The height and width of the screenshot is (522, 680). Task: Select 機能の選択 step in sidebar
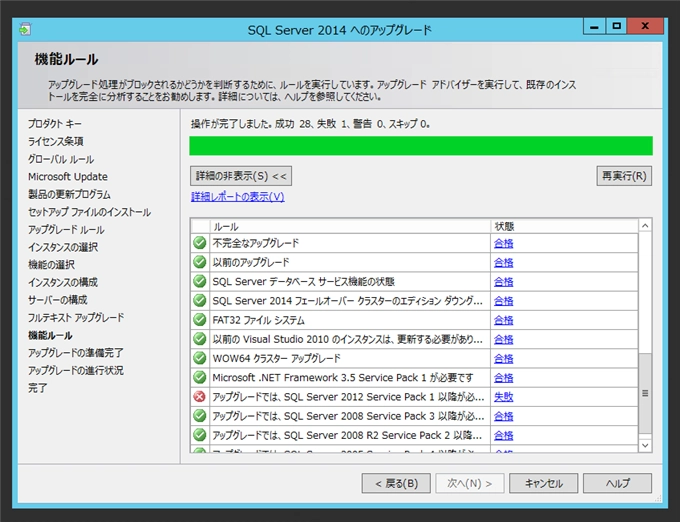[x=51, y=265]
